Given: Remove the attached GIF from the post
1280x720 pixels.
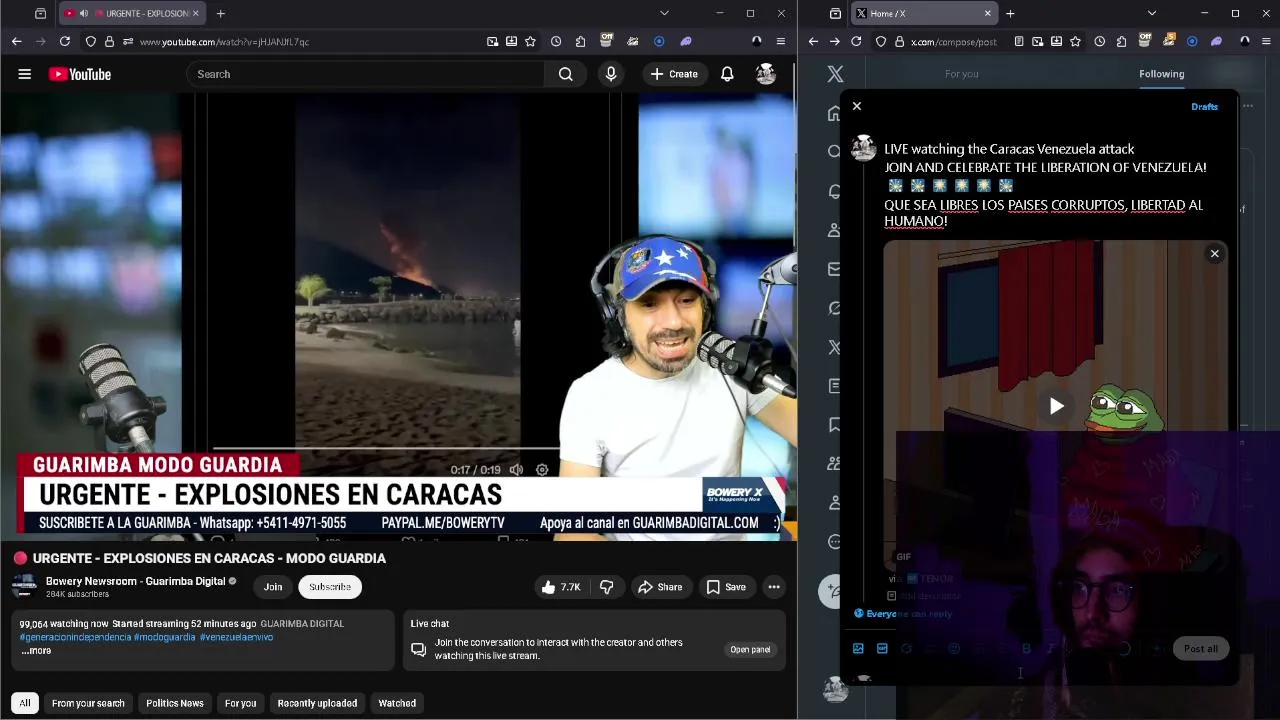Looking at the screenshot, I should pos(1215,254).
